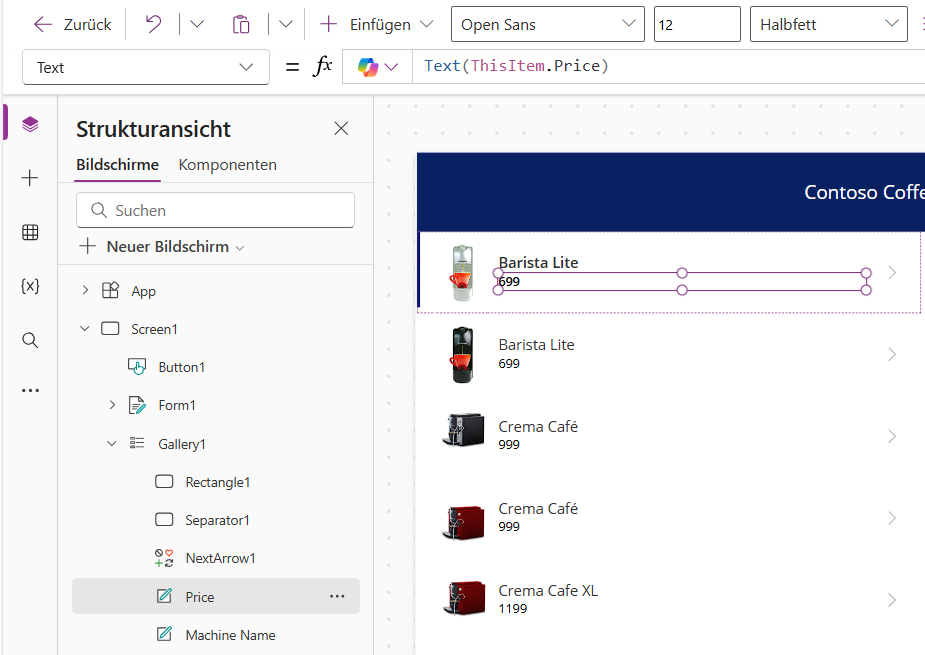This screenshot has width=925, height=655.
Task: Select Separator1 in the tree view
Action: click(217, 520)
